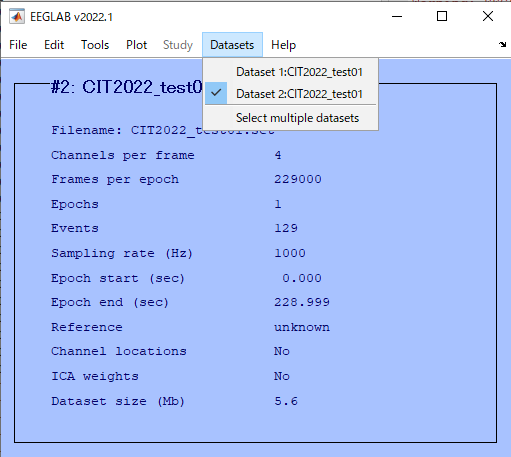This screenshot has width=511, height=457.
Task: Click the 'Channel locations' label
Action: pos(119,351)
